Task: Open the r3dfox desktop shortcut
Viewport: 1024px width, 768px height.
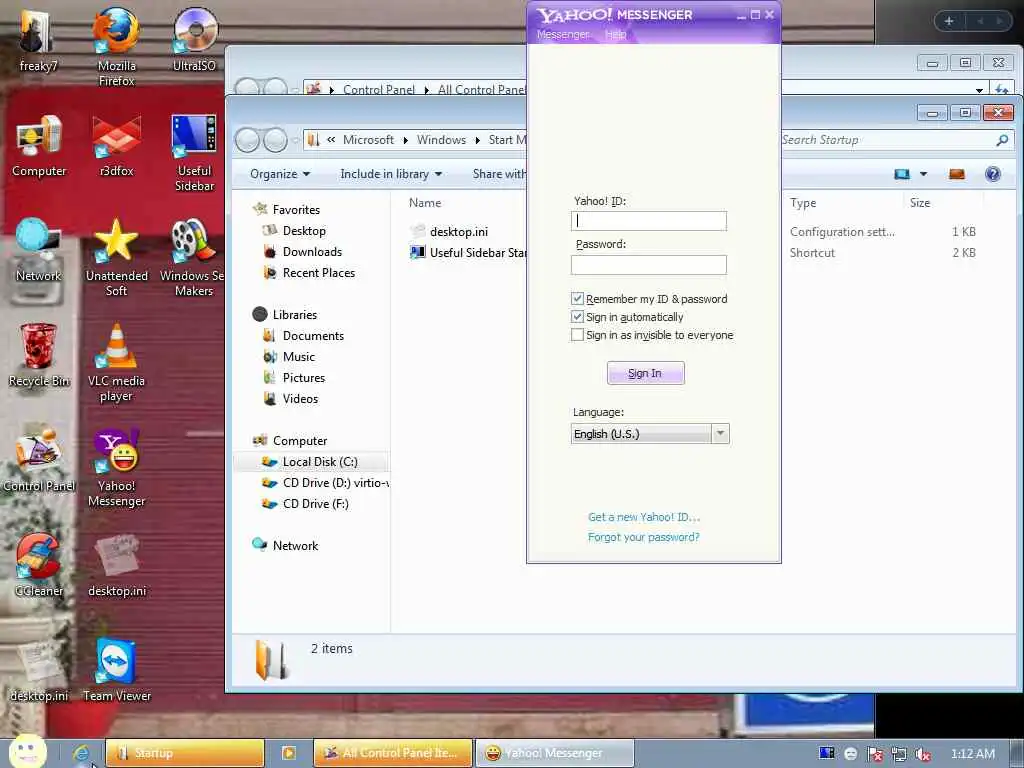Action: 116,145
